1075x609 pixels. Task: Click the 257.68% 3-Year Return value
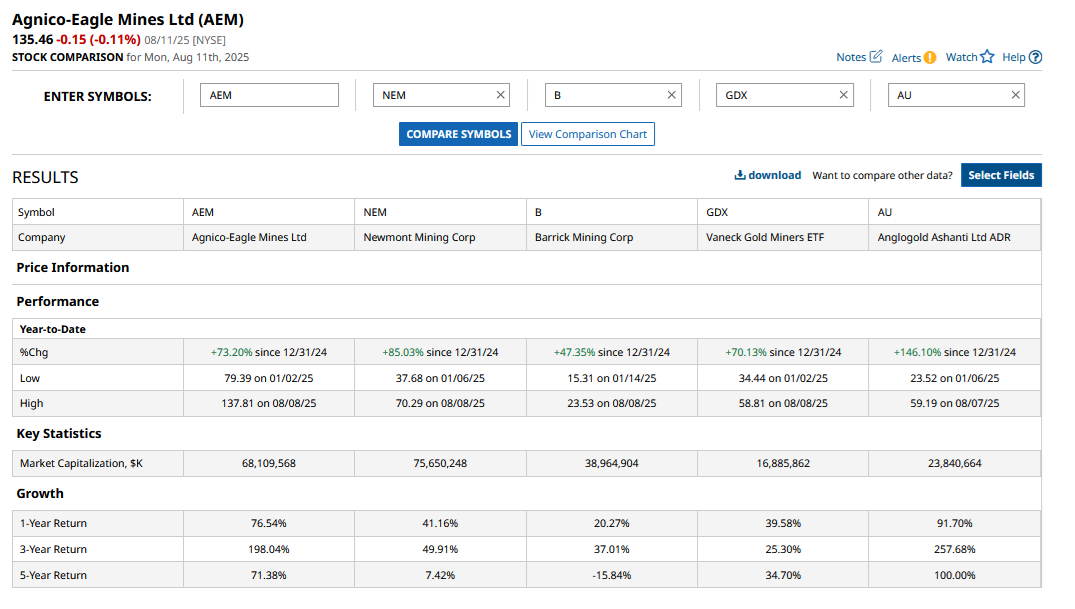(x=954, y=550)
